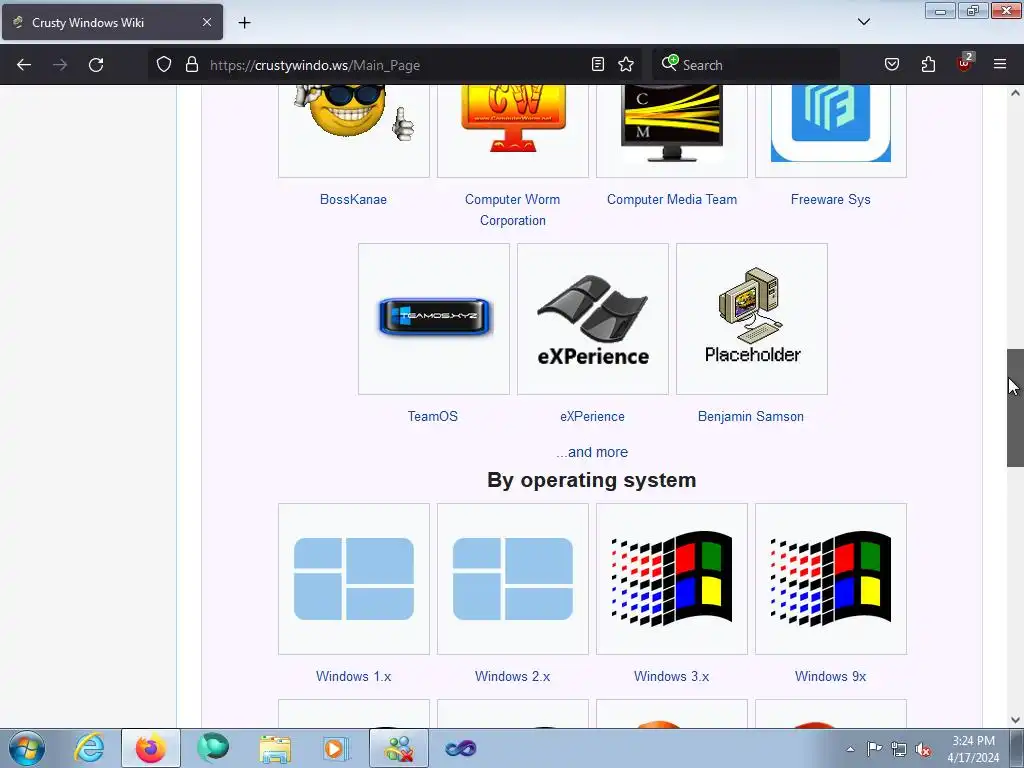1024x768 pixels.
Task: Open Windows Explorer folder taskbar icon
Action: tap(275, 748)
